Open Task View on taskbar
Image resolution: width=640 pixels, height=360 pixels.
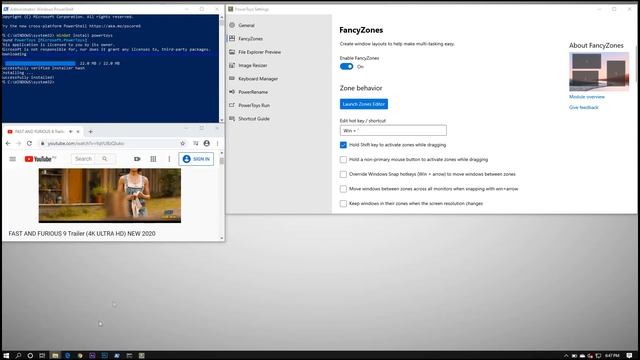coord(42,356)
